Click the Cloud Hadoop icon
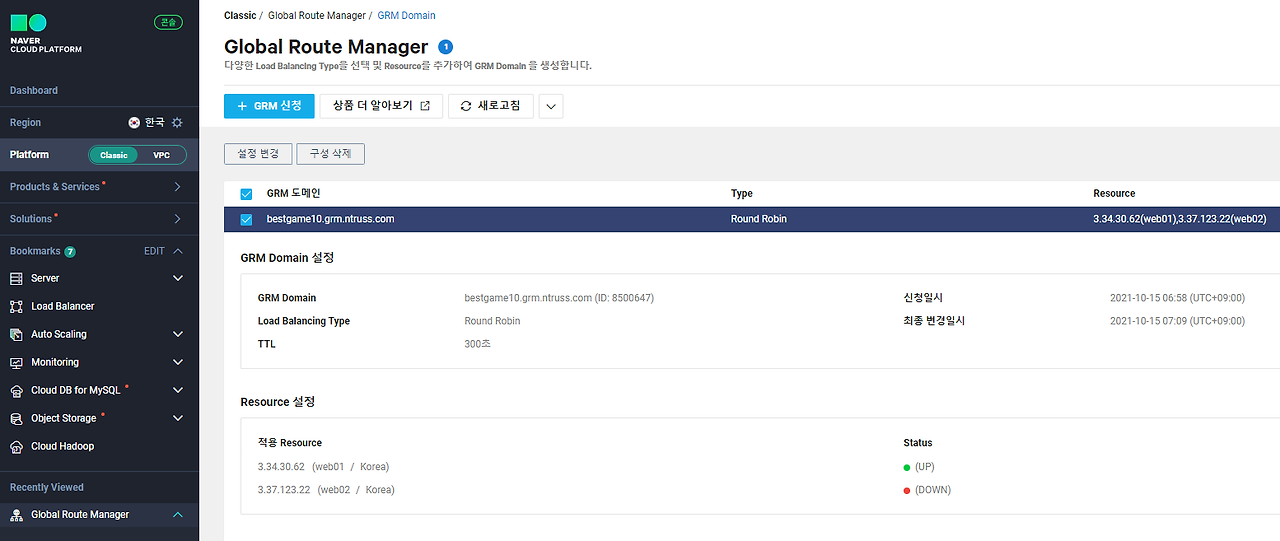 coord(16,446)
